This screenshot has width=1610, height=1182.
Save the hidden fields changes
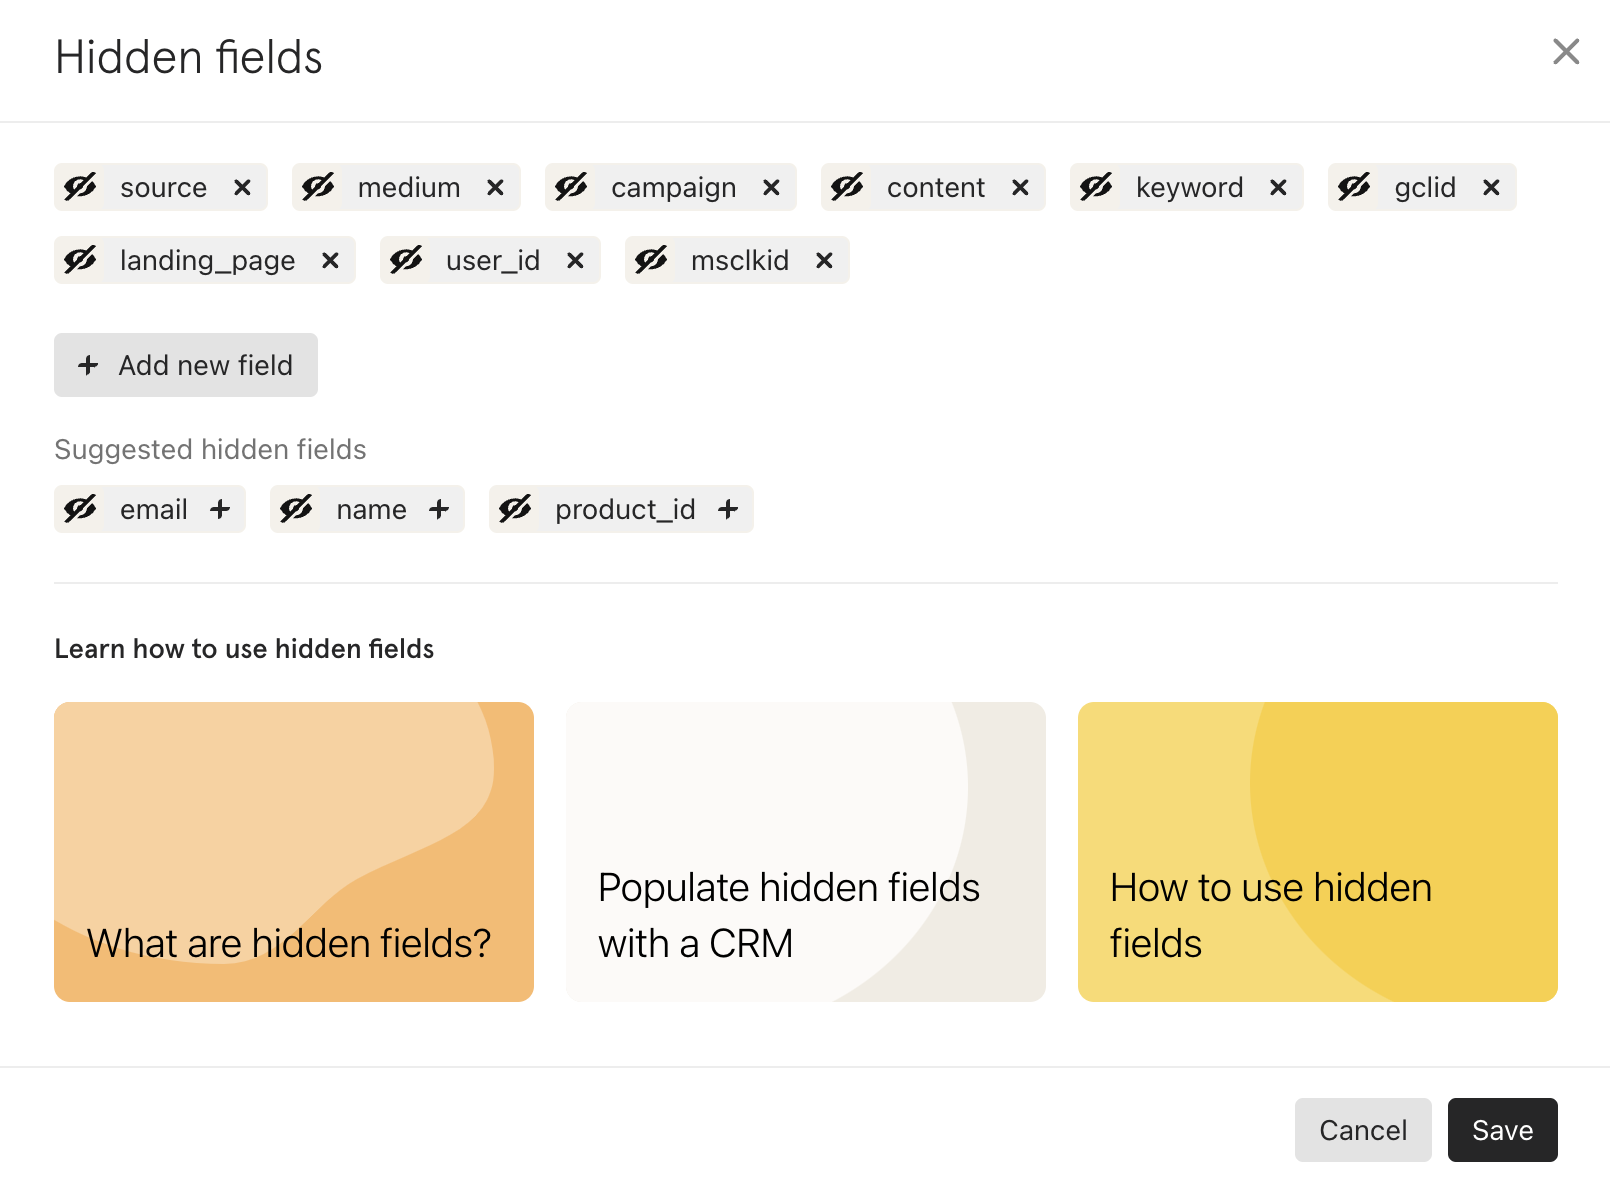click(x=1503, y=1130)
